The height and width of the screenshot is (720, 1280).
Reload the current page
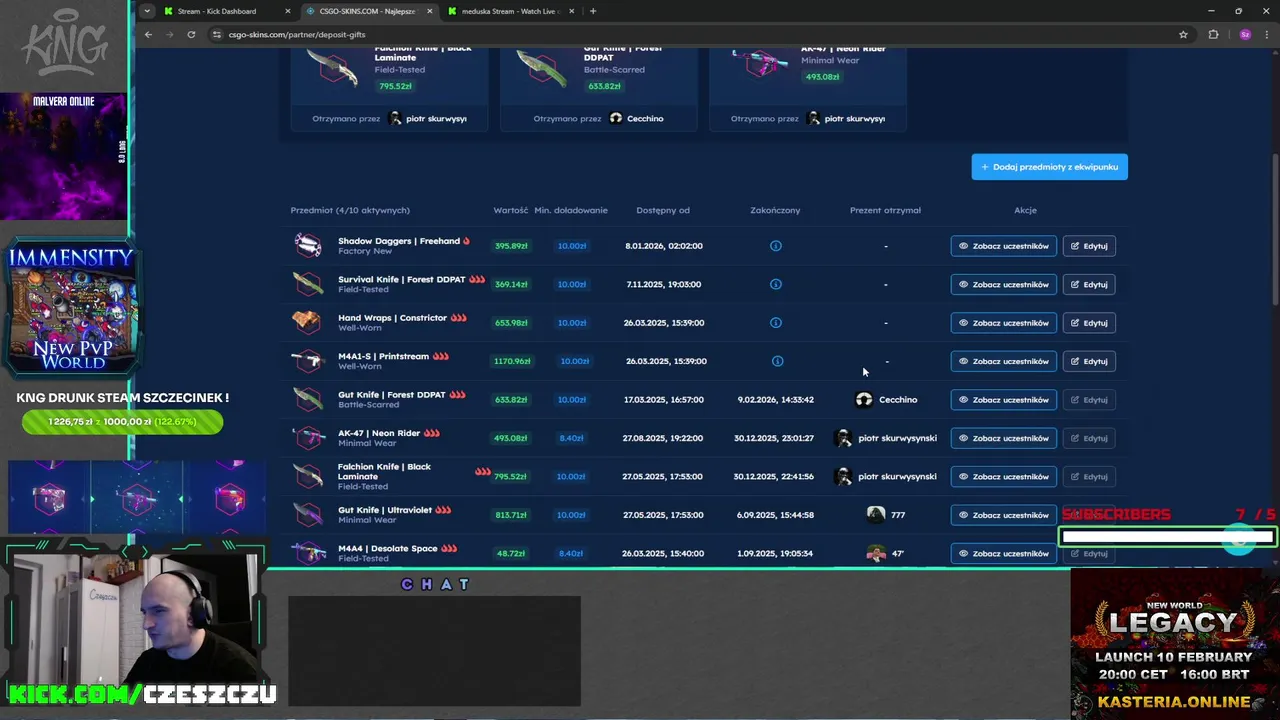click(191, 34)
